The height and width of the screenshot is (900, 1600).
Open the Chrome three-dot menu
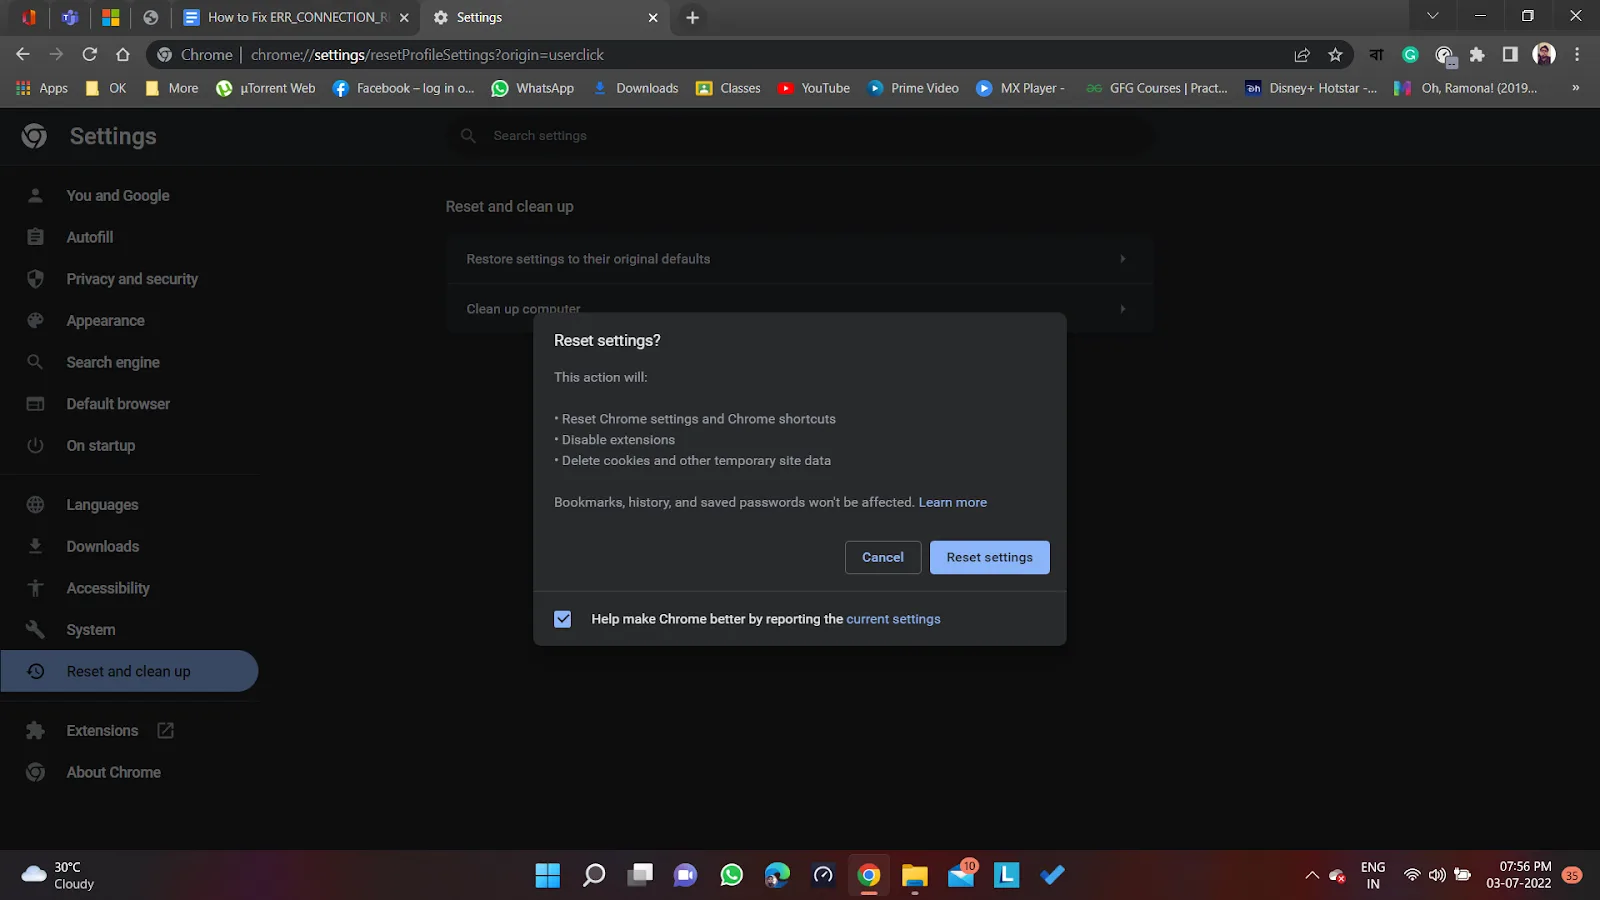coord(1577,55)
